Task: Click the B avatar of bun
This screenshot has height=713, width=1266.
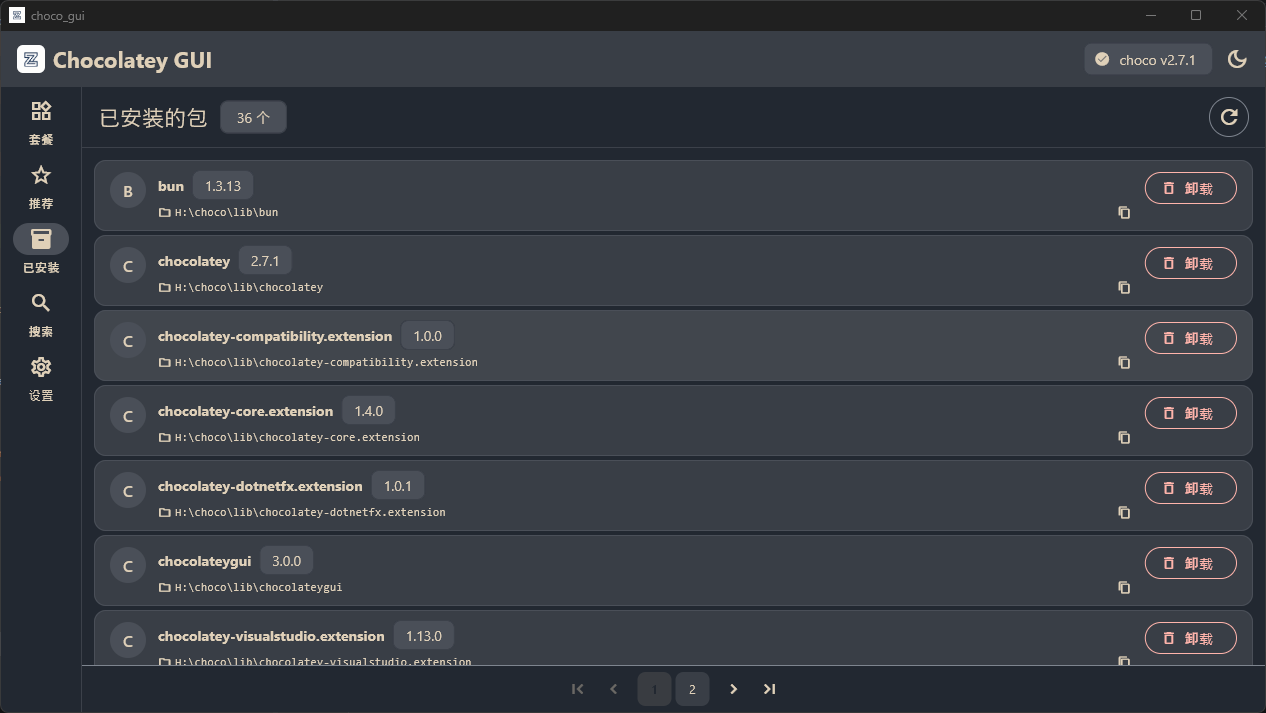Action: point(128,191)
